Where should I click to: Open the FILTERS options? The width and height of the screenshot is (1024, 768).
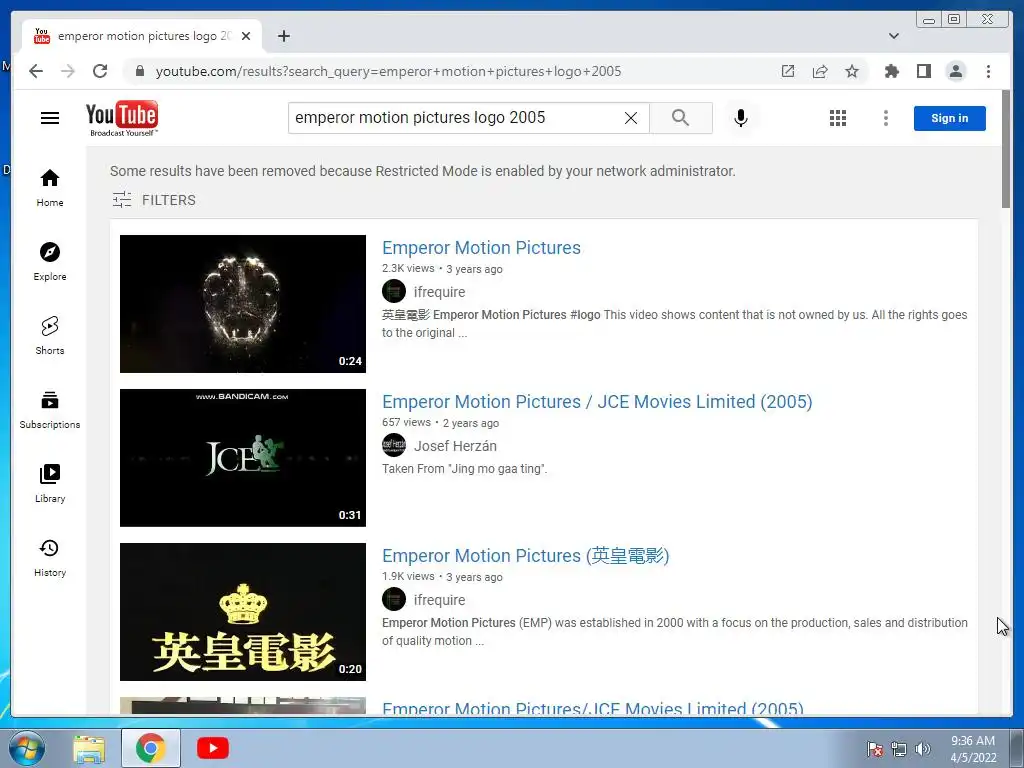coord(154,200)
